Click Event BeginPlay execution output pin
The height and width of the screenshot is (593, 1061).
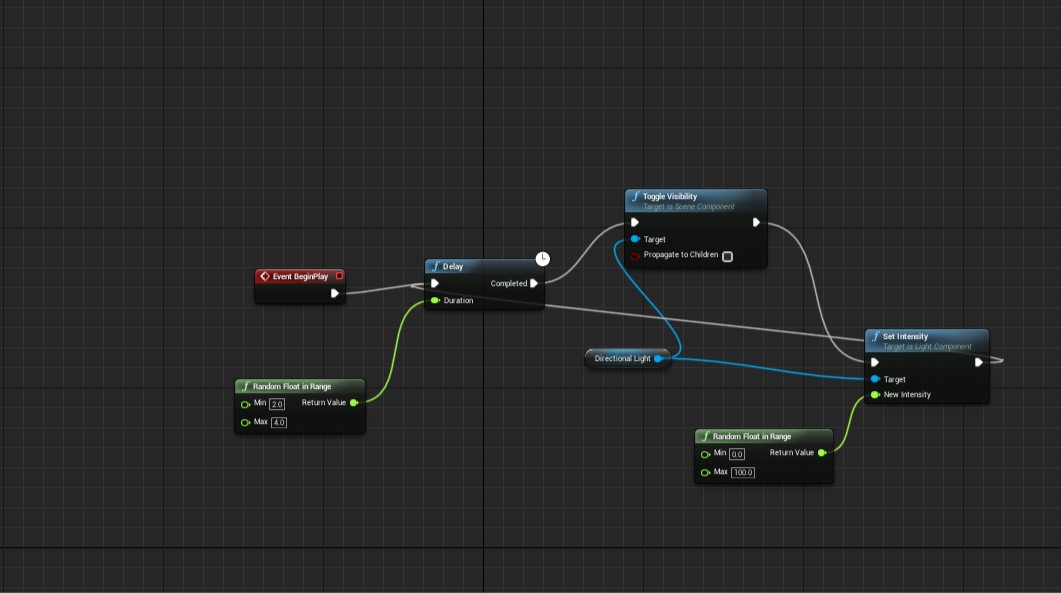tap(334, 293)
